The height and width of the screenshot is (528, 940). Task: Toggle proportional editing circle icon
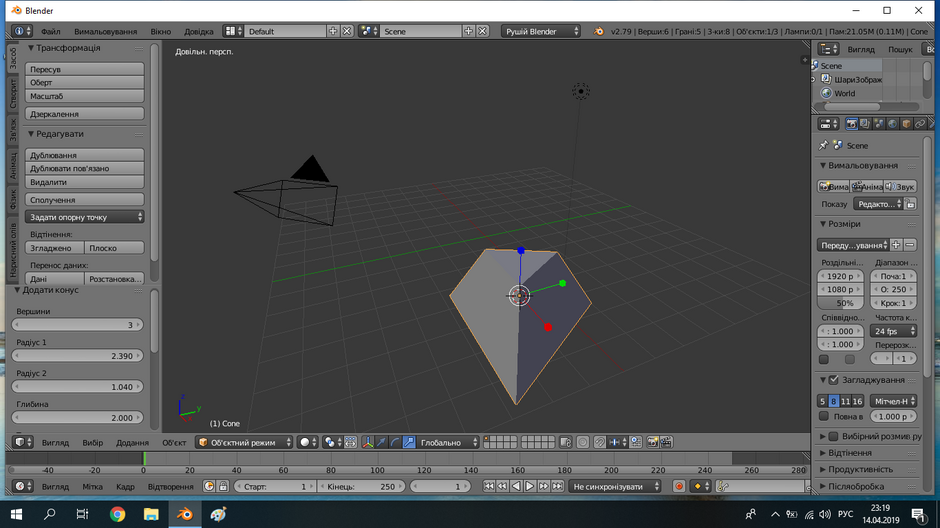tap(583, 442)
